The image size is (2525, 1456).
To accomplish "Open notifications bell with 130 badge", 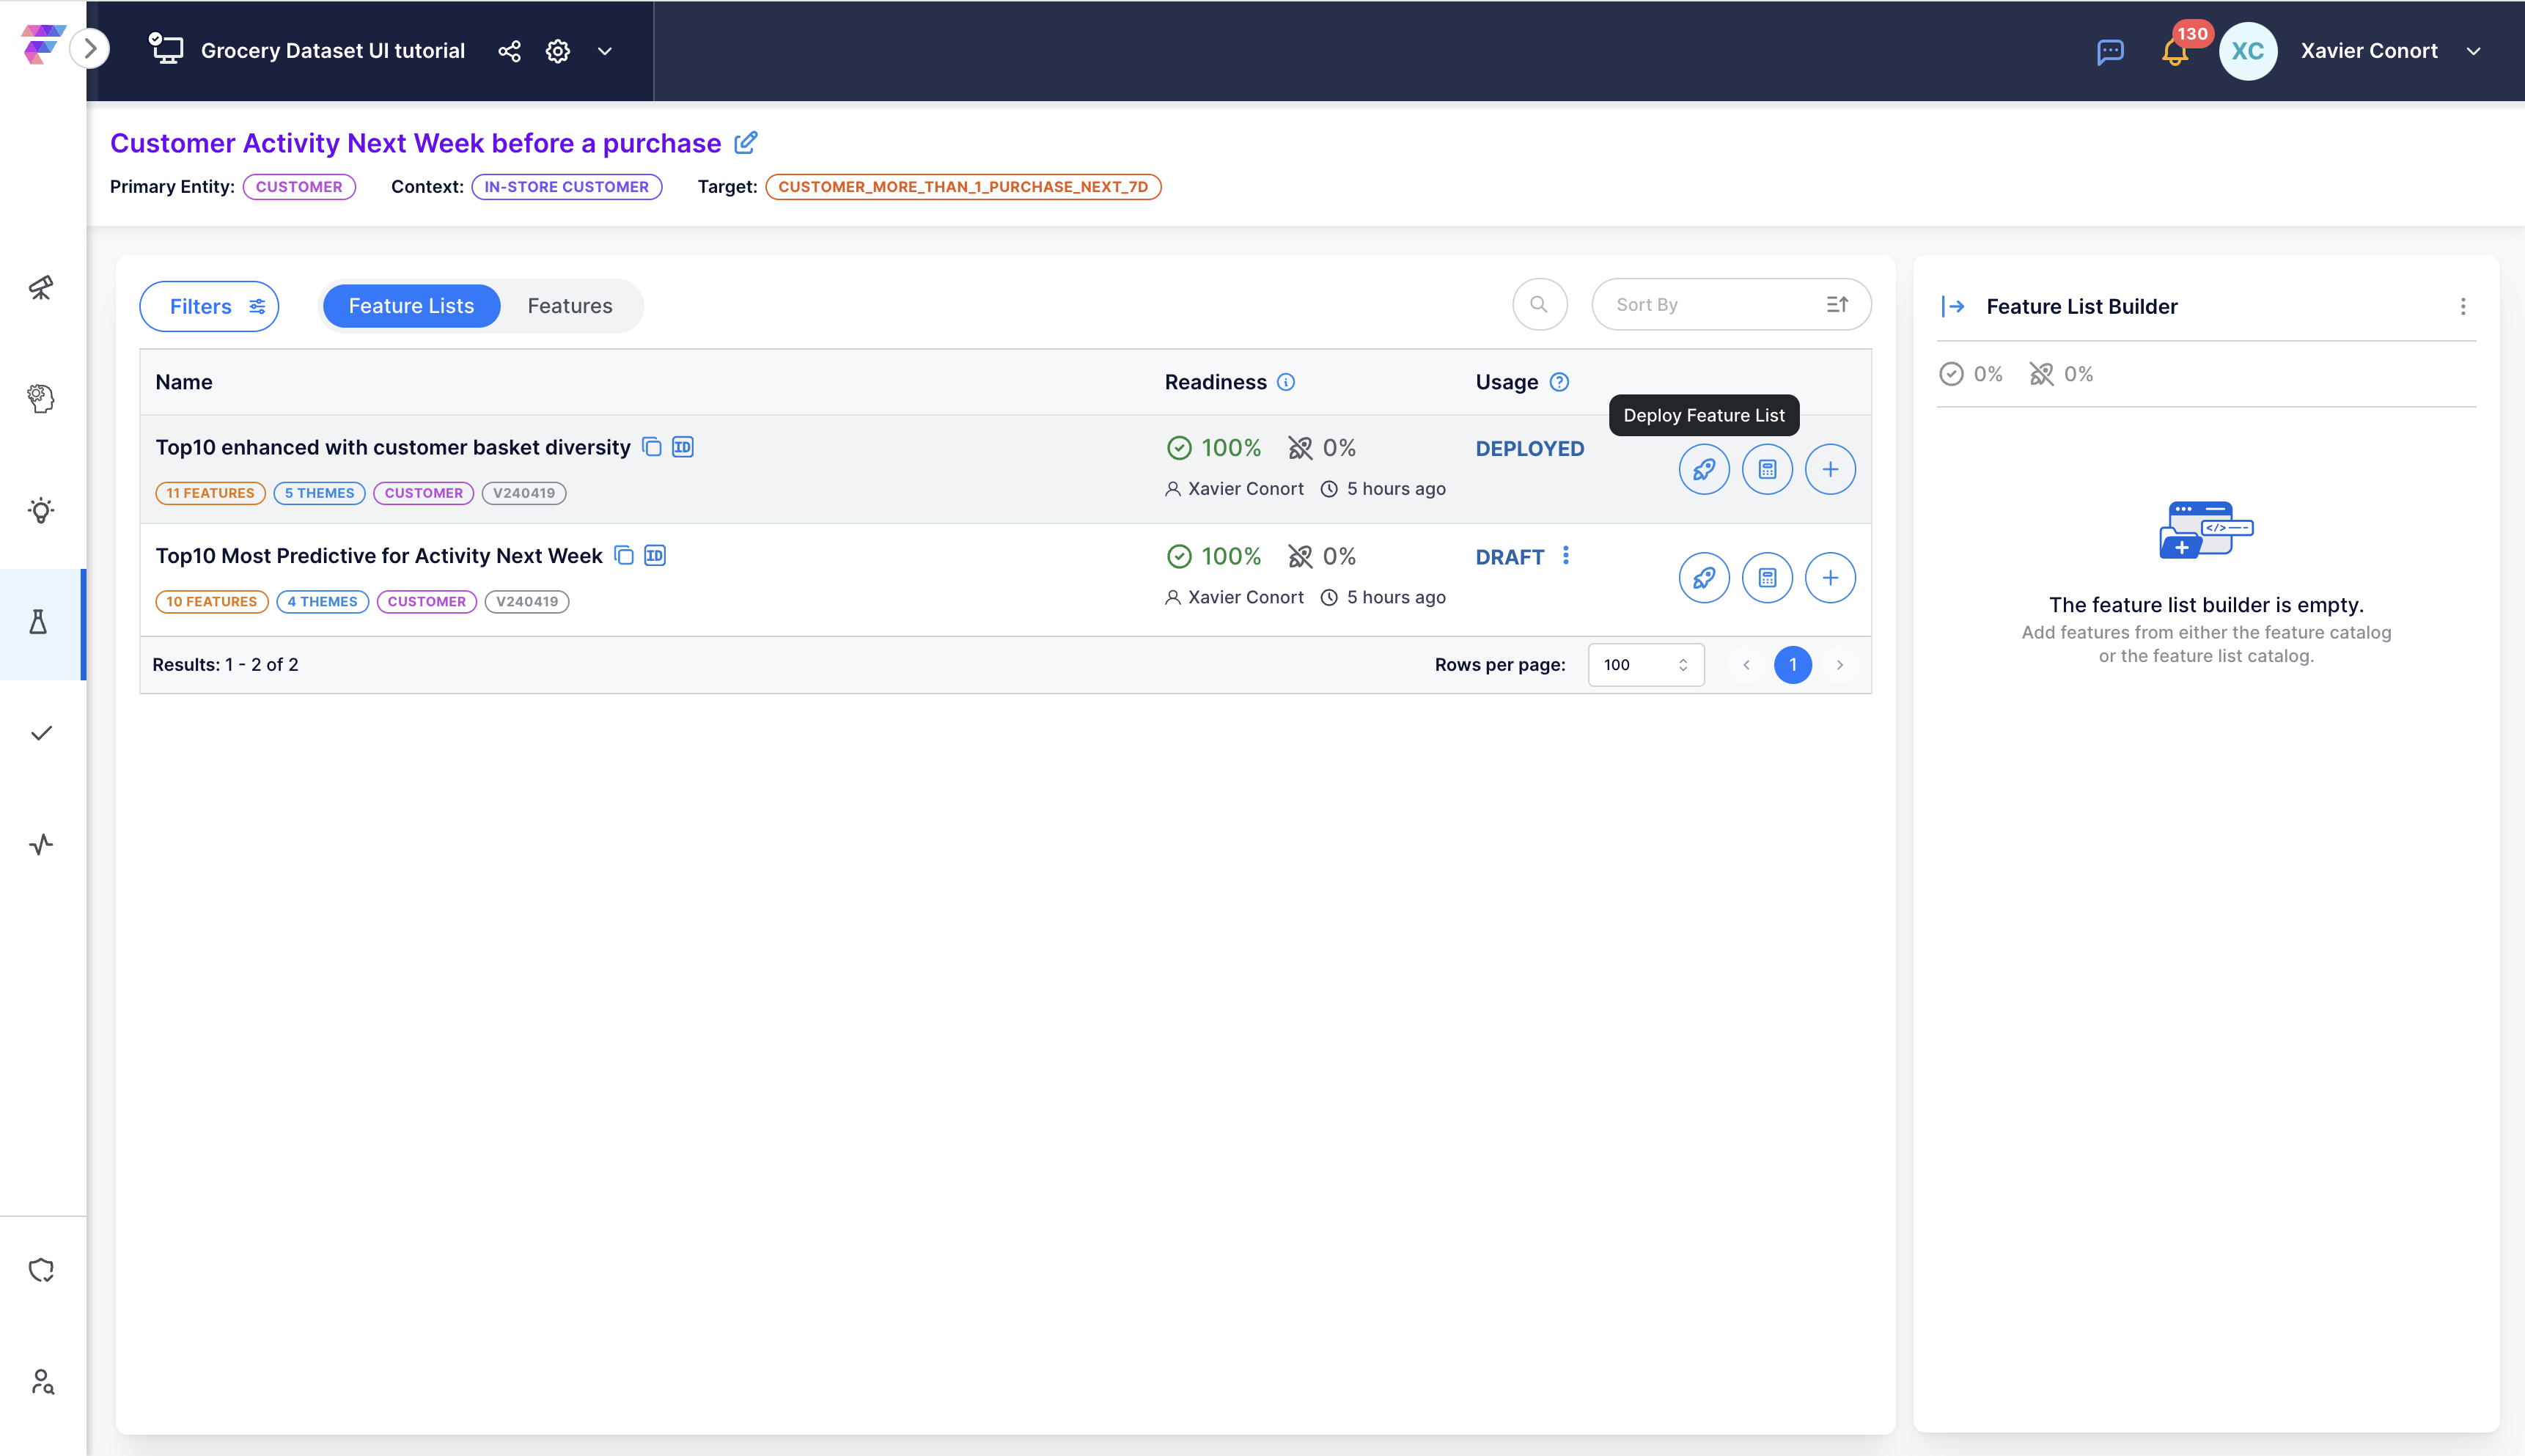I will point(2175,50).
